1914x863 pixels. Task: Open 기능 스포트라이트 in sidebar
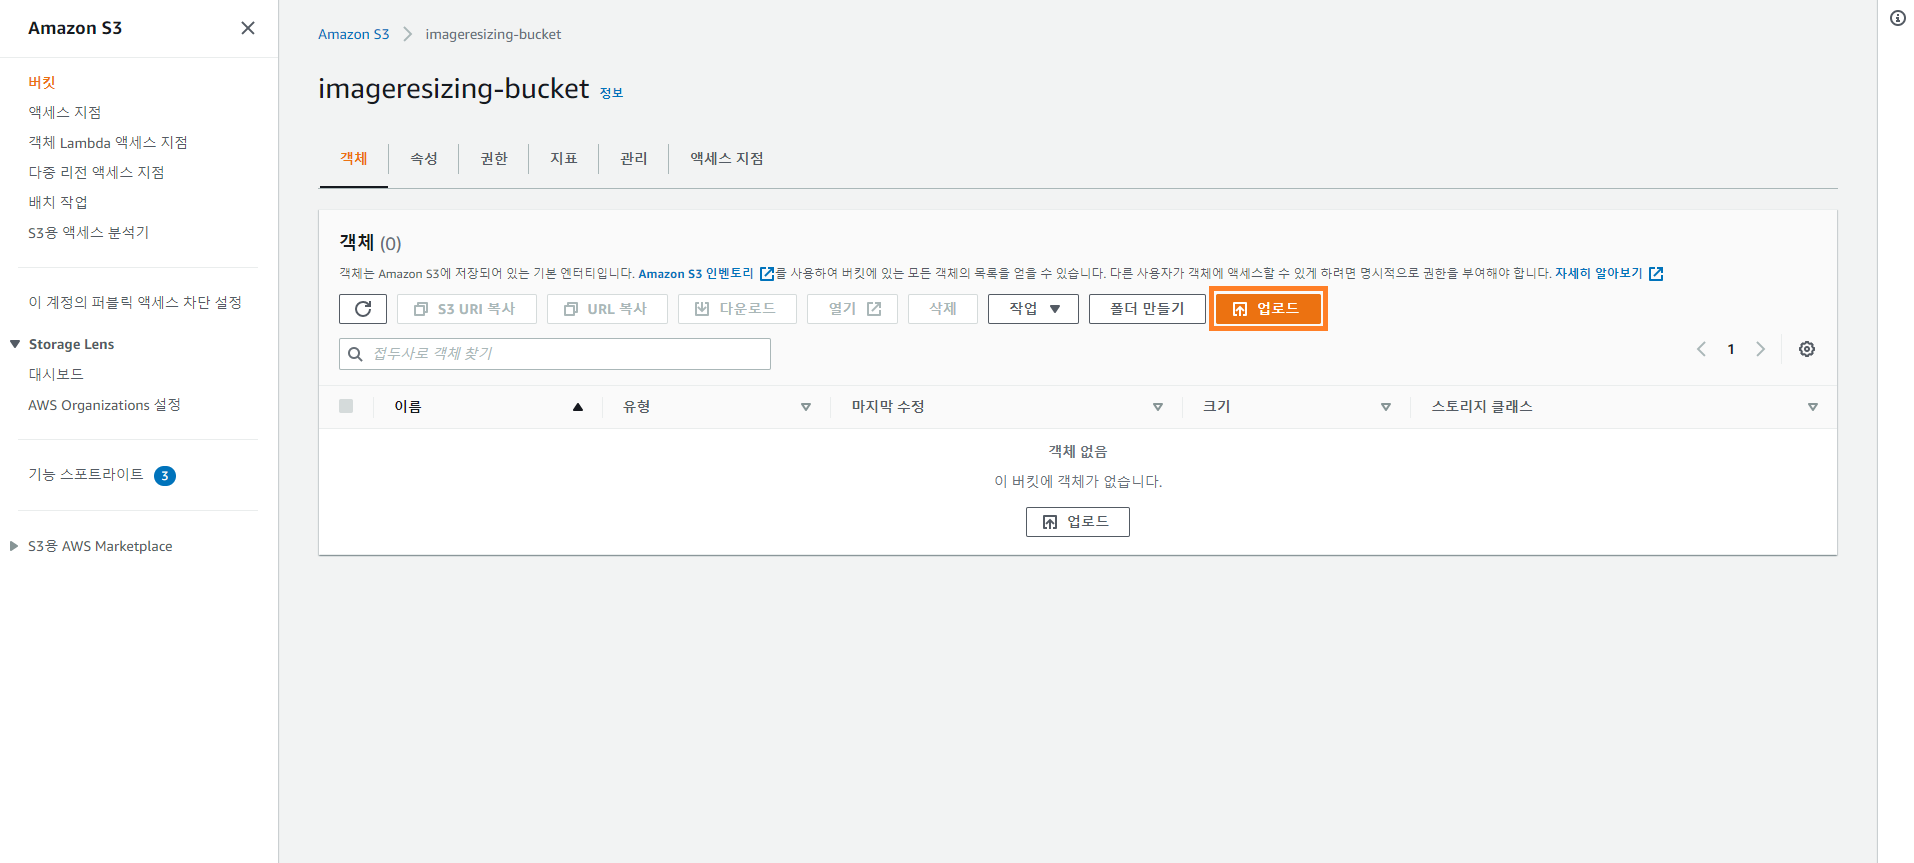[86, 474]
